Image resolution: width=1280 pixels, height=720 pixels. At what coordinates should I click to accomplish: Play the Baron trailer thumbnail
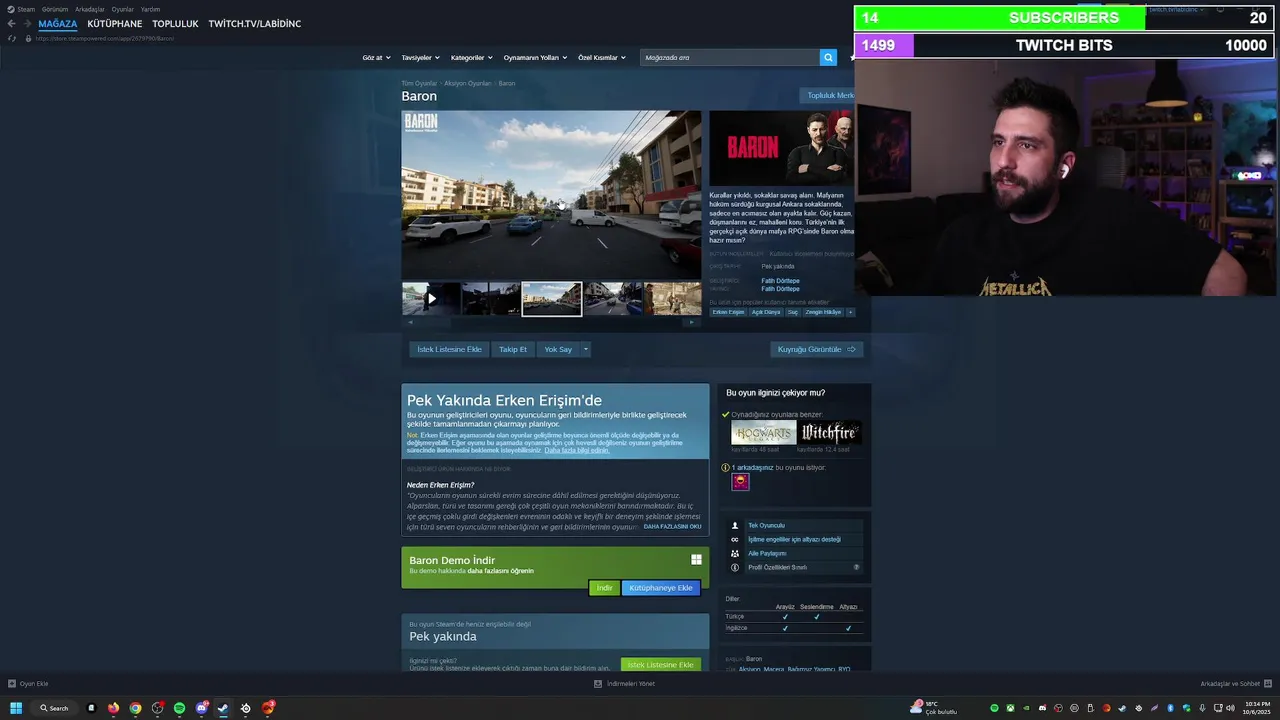(x=431, y=298)
